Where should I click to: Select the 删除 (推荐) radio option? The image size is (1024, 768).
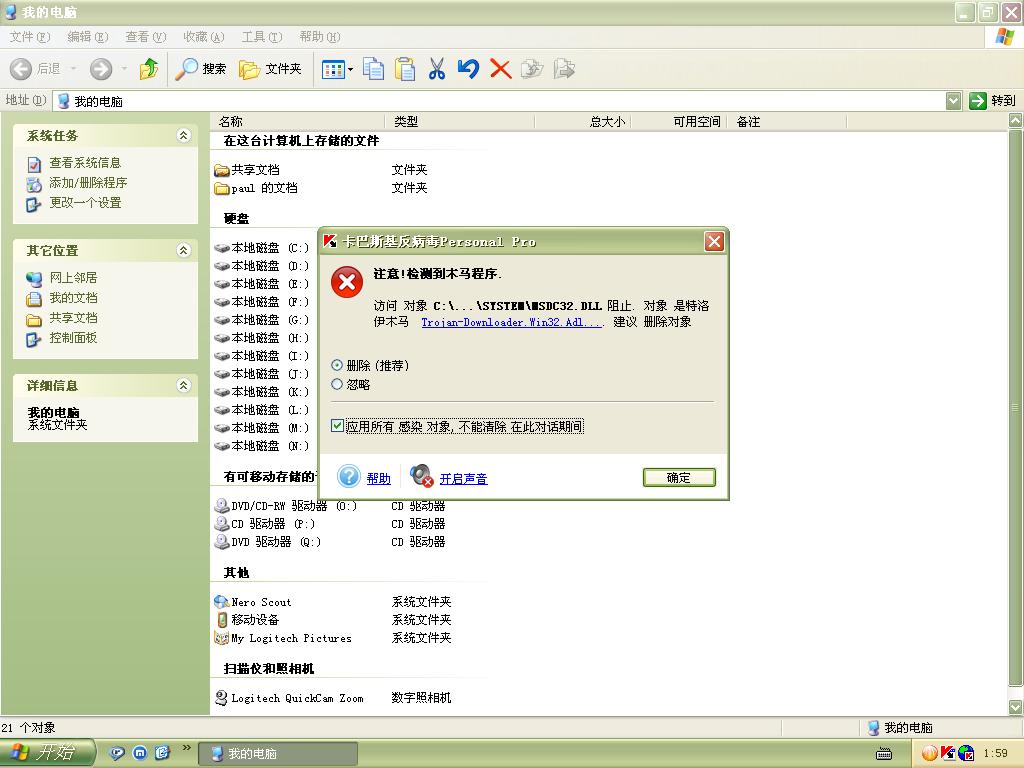[337, 365]
